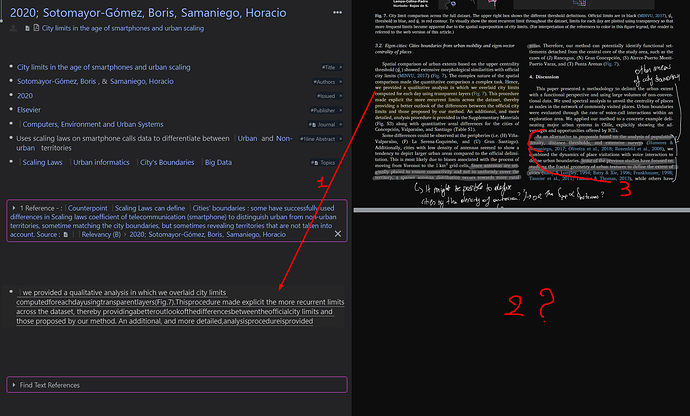
Task: Click the #Publisher tag label
Action: (x=323, y=110)
